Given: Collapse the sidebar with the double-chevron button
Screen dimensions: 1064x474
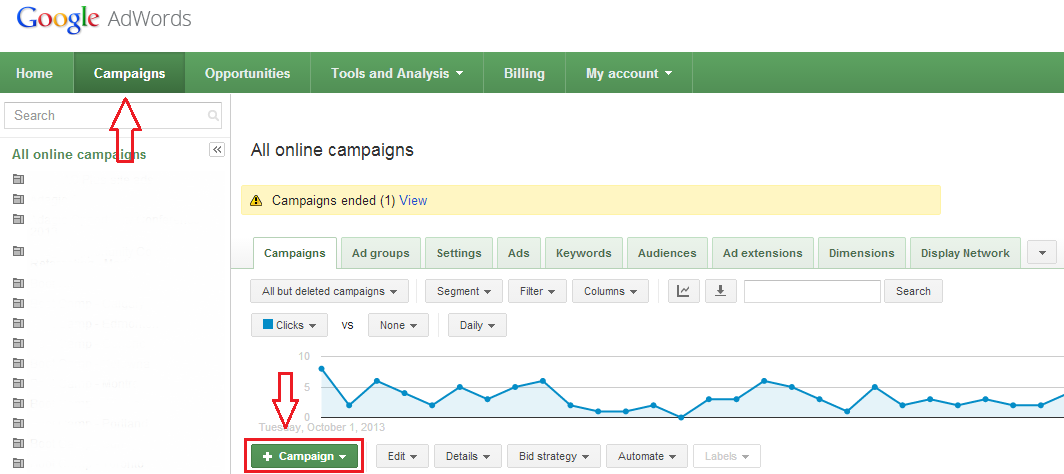Looking at the screenshot, I should [x=216, y=150].
